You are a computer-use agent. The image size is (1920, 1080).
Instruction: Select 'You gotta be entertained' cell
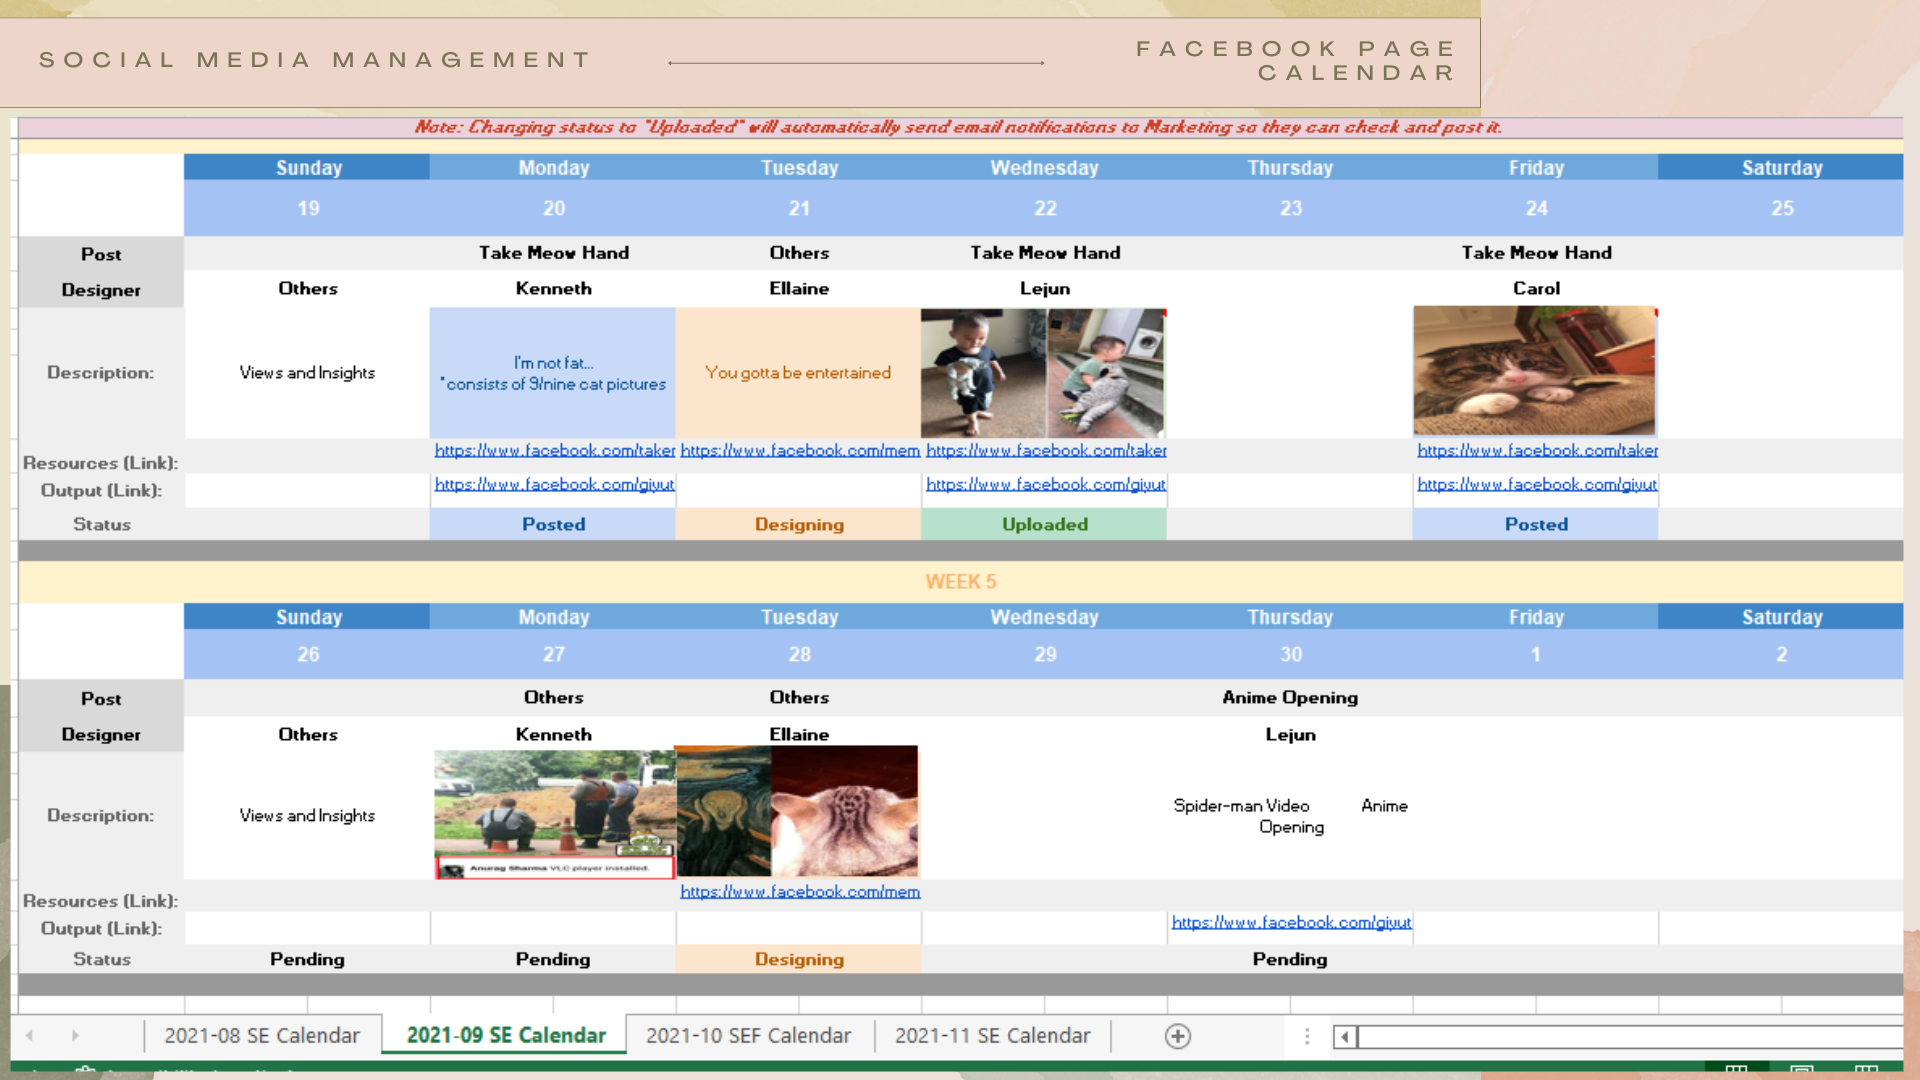tap(798, 373)
